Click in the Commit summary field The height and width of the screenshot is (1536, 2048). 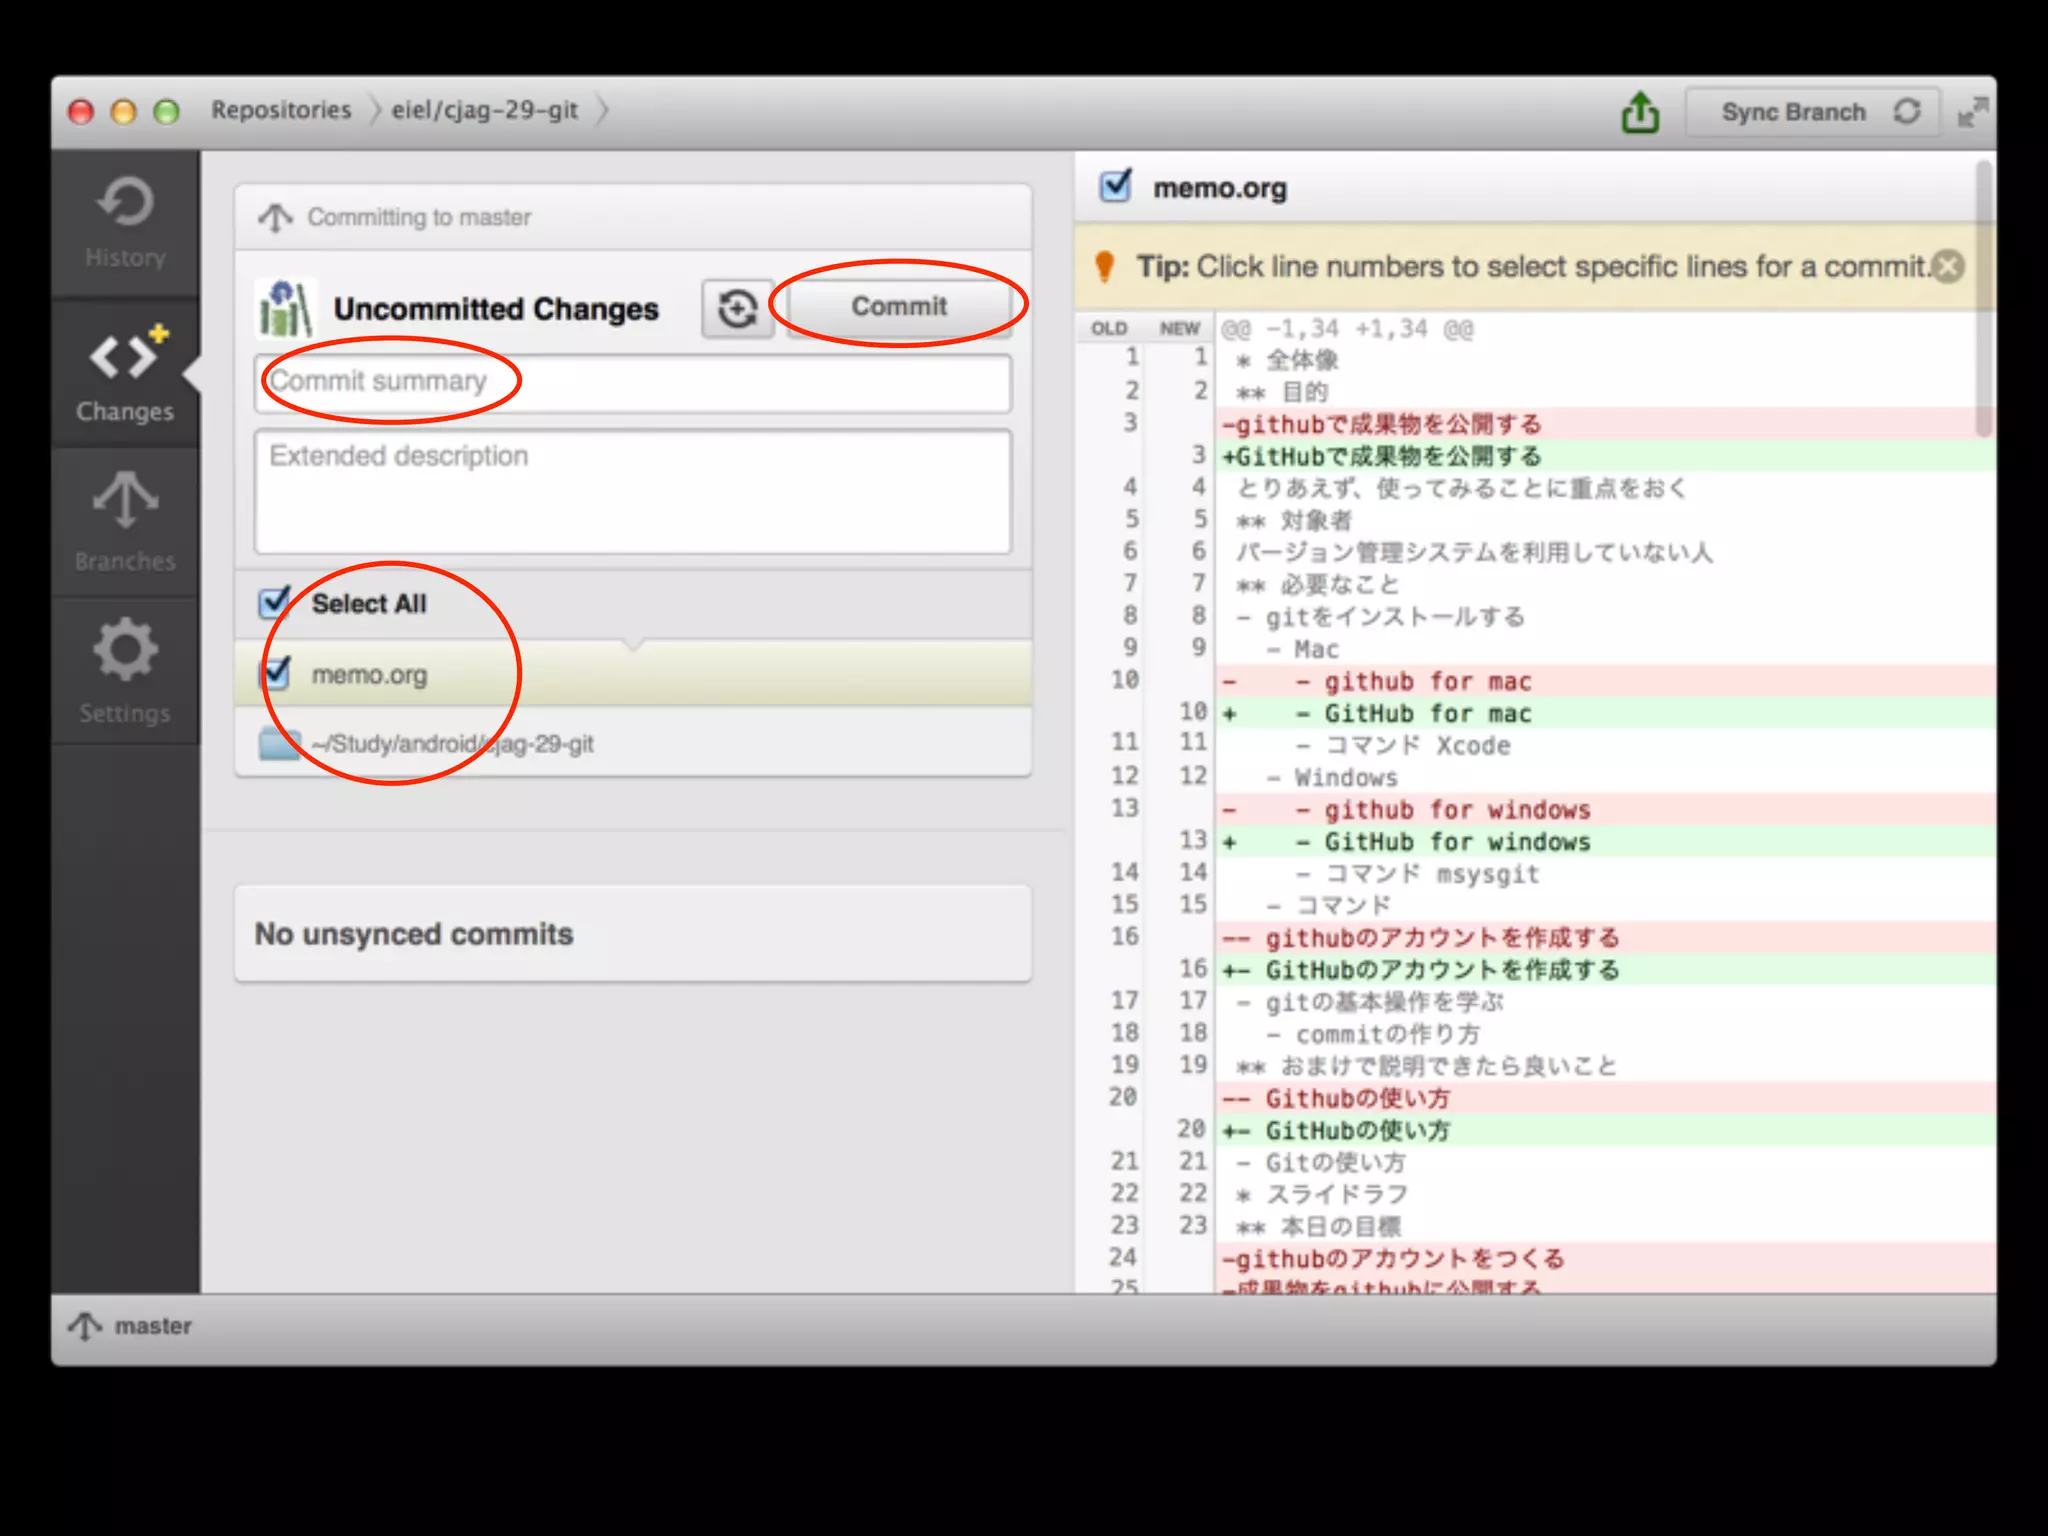coord(632,382)
